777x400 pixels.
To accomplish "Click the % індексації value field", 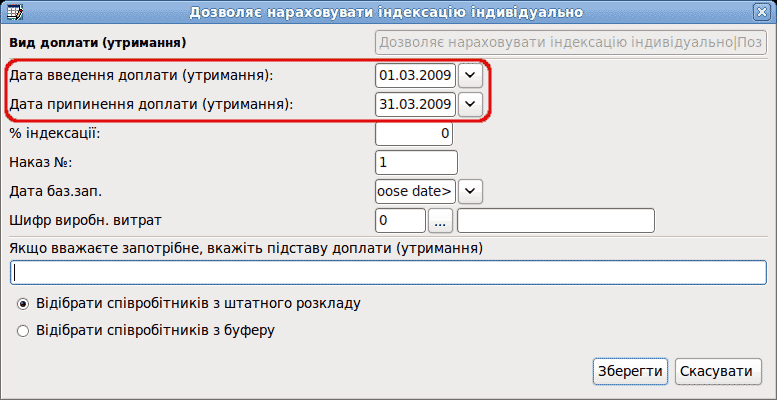I will click(x=414, y=133).
